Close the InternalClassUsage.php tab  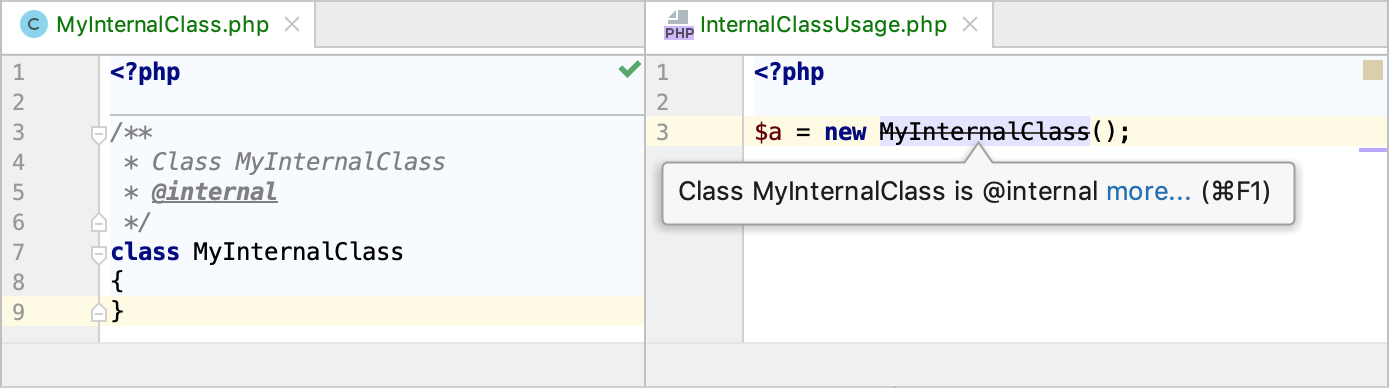[x=971, y=25]
